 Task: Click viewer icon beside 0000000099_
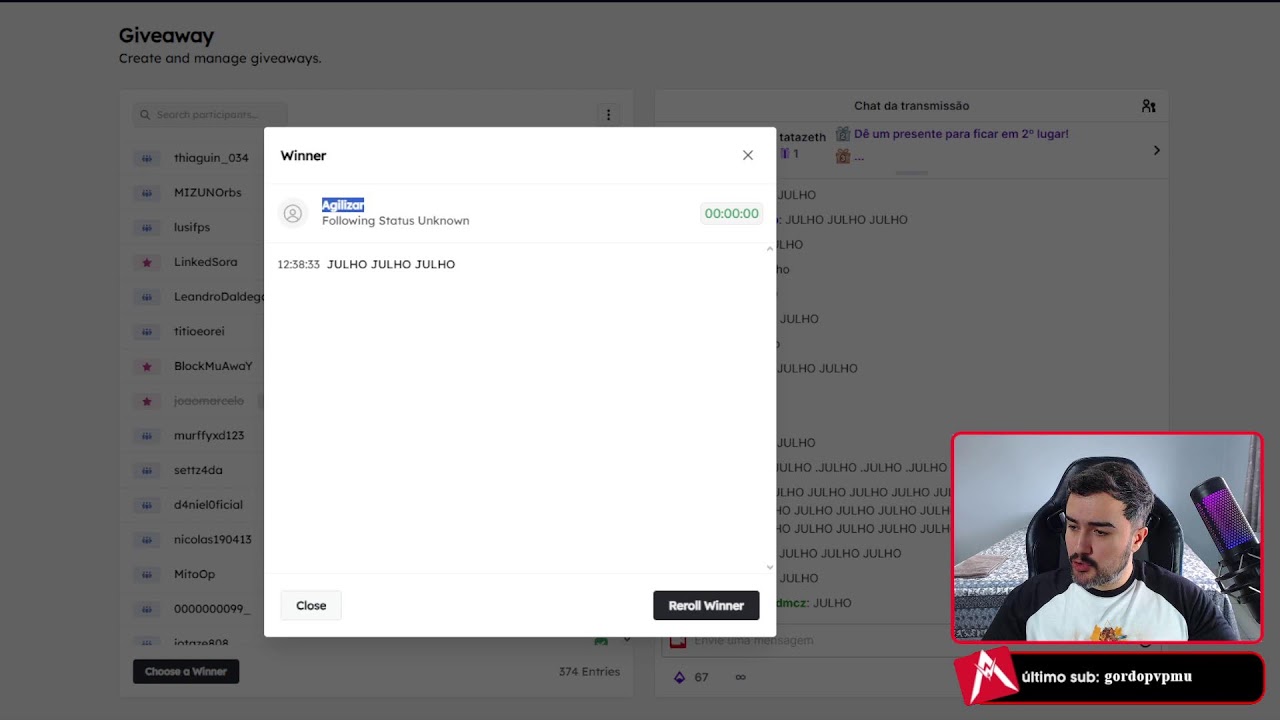point(147,609)
